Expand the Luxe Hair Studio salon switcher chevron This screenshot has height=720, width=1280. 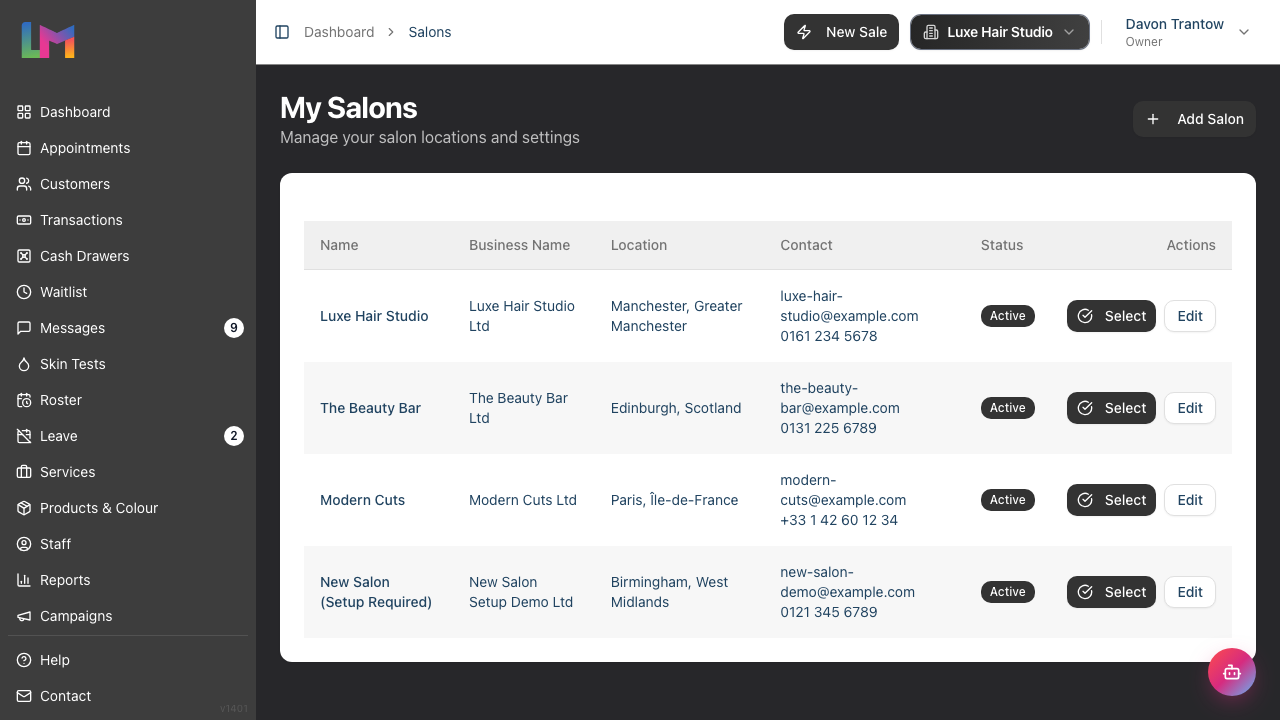pyautogui.click(x=1069, y=32)
